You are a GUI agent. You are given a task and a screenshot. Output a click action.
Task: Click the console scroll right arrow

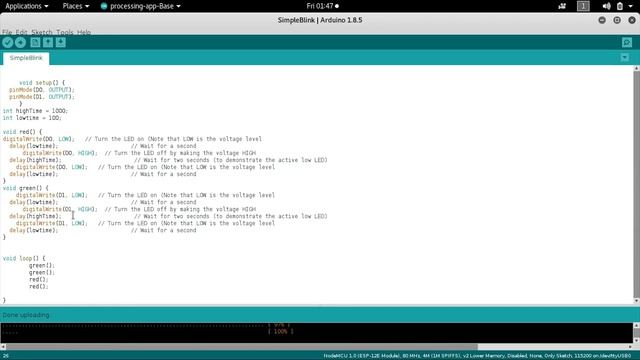point(631,347)
